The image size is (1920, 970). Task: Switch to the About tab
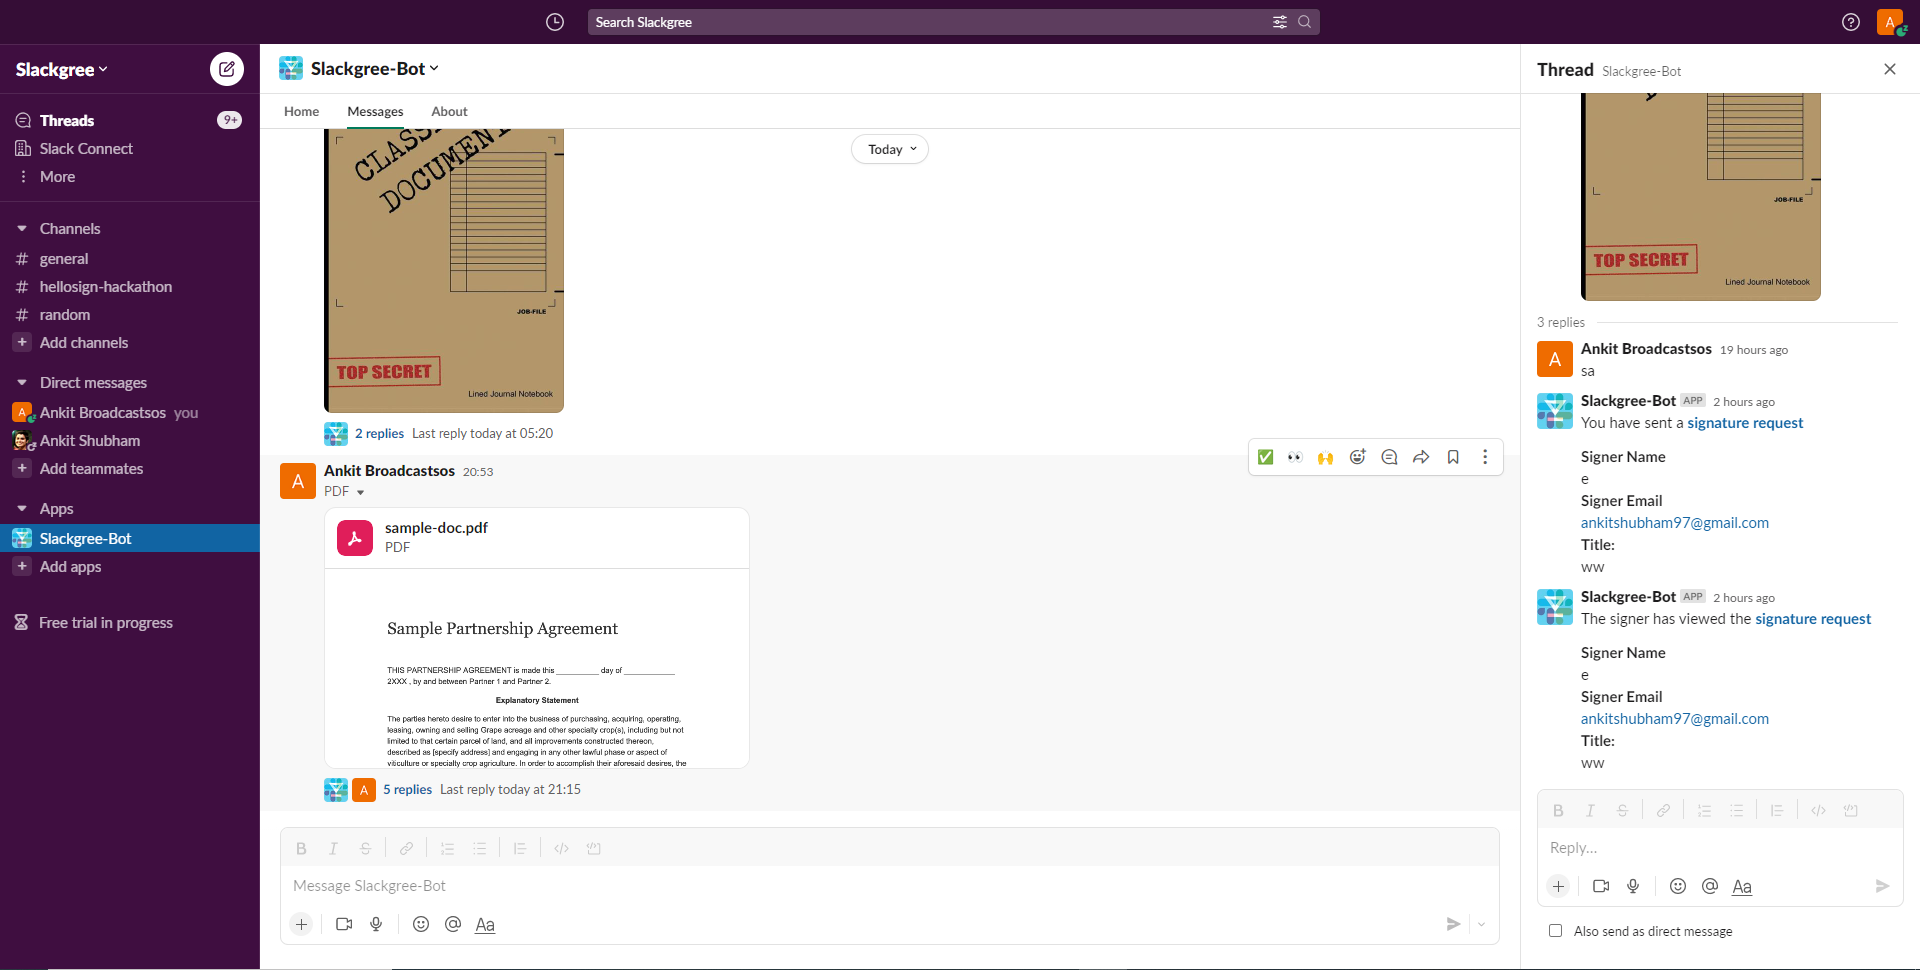pos(449,111)
